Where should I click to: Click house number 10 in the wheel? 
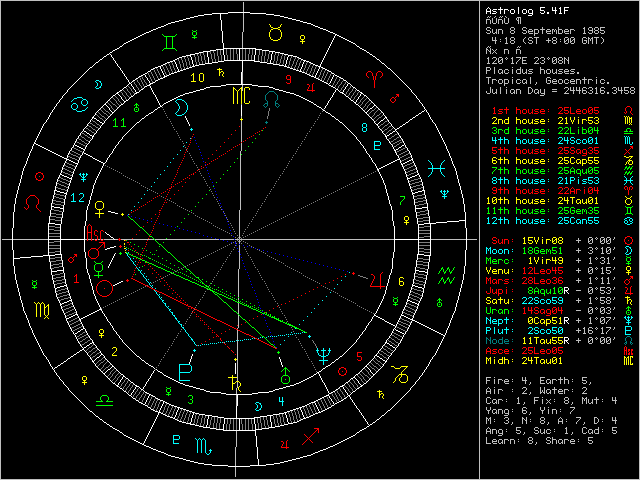(x=198, y=77)
